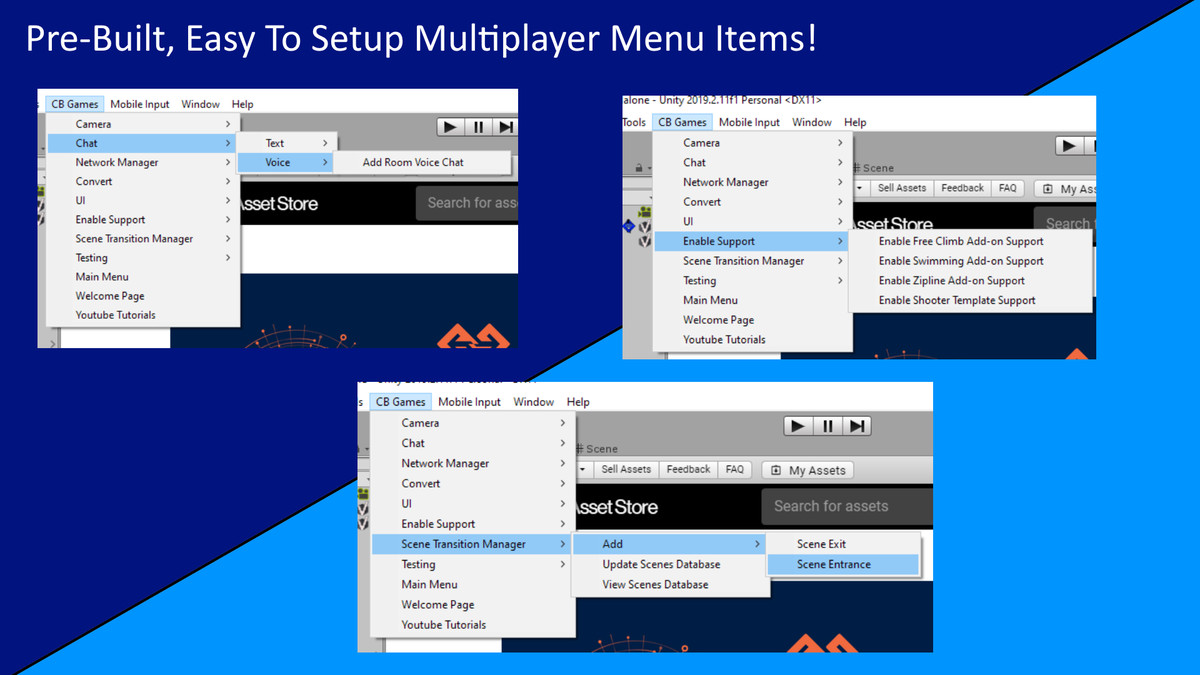1200x675 pixels.
Task: Click My Assets in the bottom Asset Store bar
Action: [x=807, y=469]
